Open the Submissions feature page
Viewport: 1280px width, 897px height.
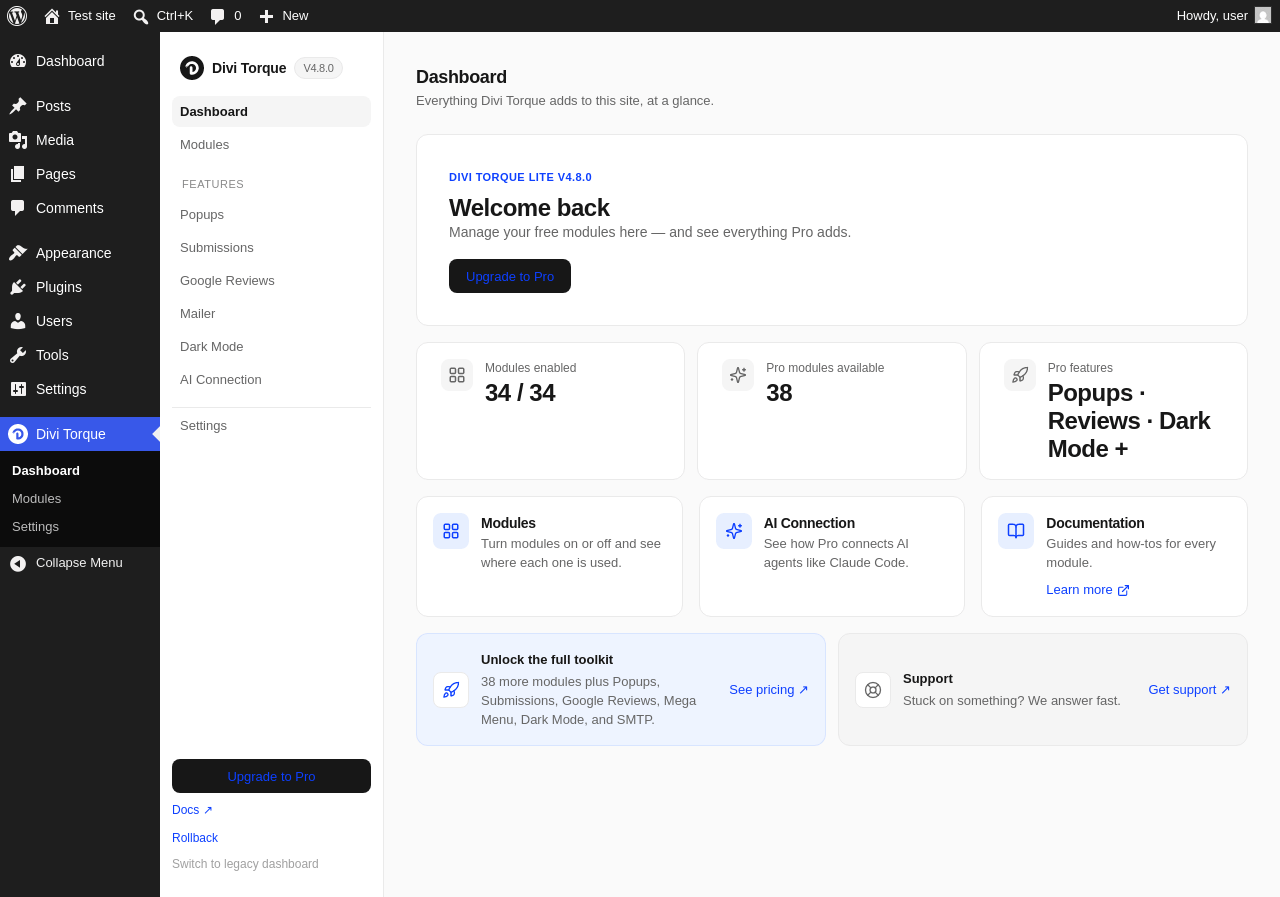coord(271,247)
